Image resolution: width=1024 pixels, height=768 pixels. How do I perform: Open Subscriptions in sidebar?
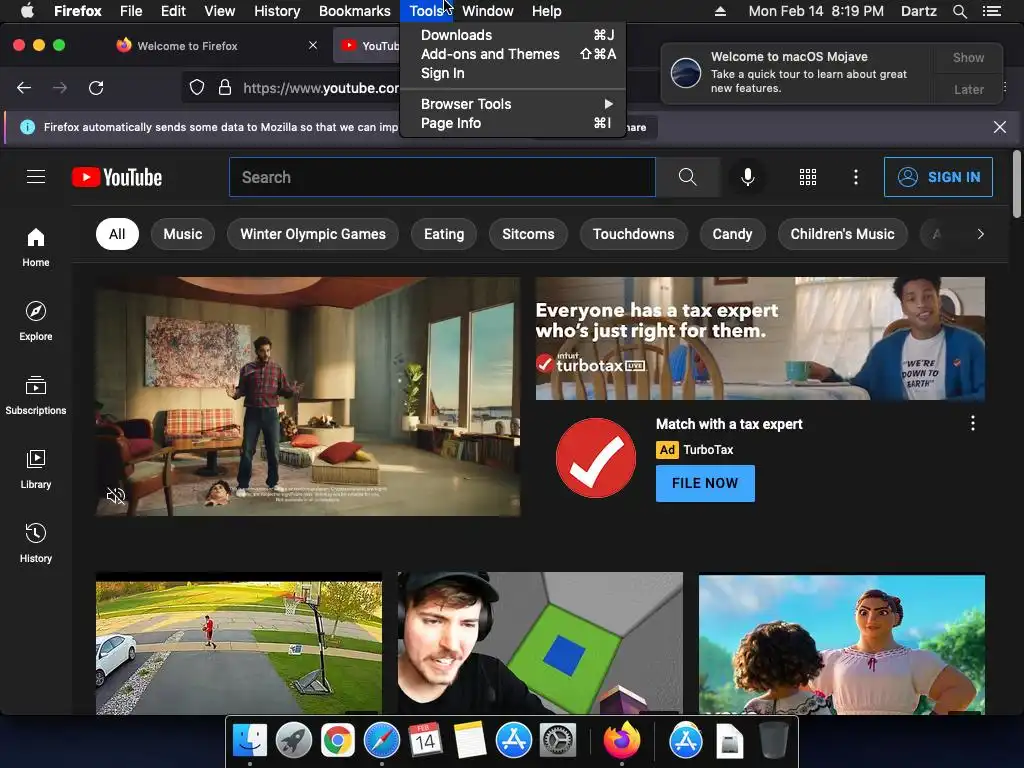(x=36, y=395)
